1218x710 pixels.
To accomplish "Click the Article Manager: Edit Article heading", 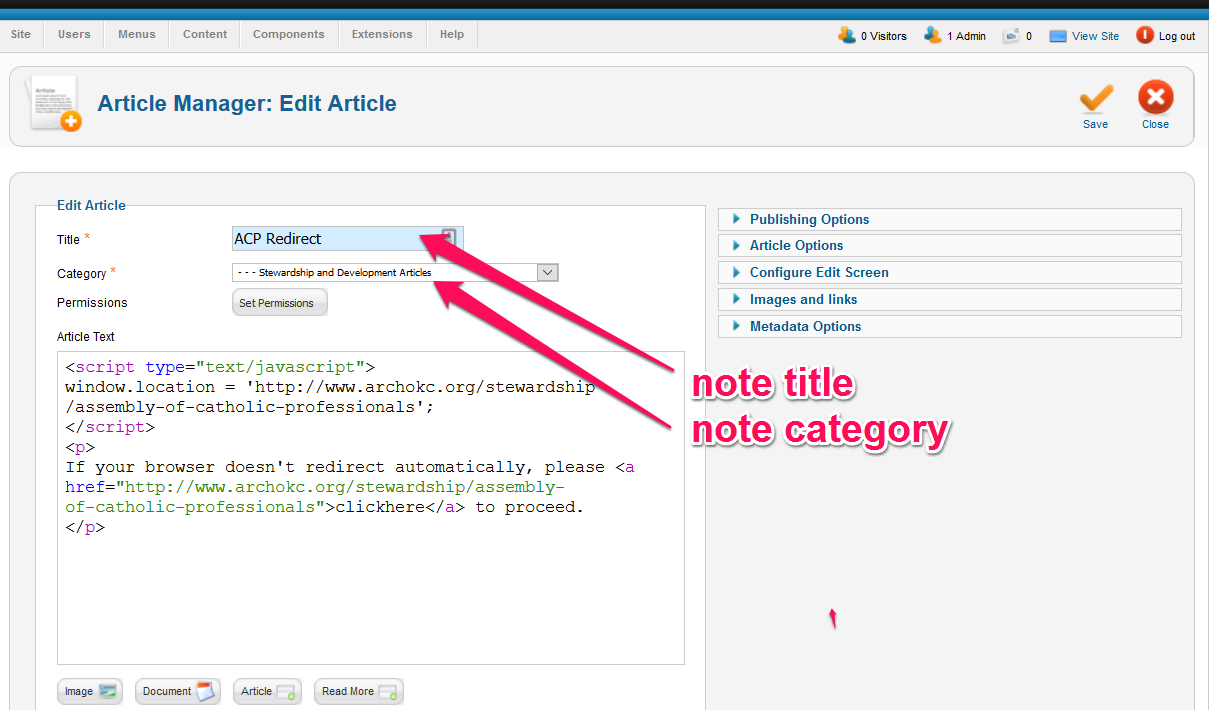I will 247,103.
